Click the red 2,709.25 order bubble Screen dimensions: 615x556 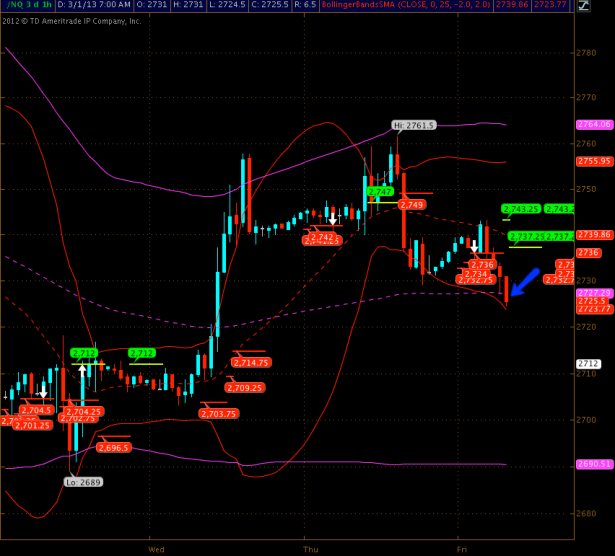coord(245,388)
